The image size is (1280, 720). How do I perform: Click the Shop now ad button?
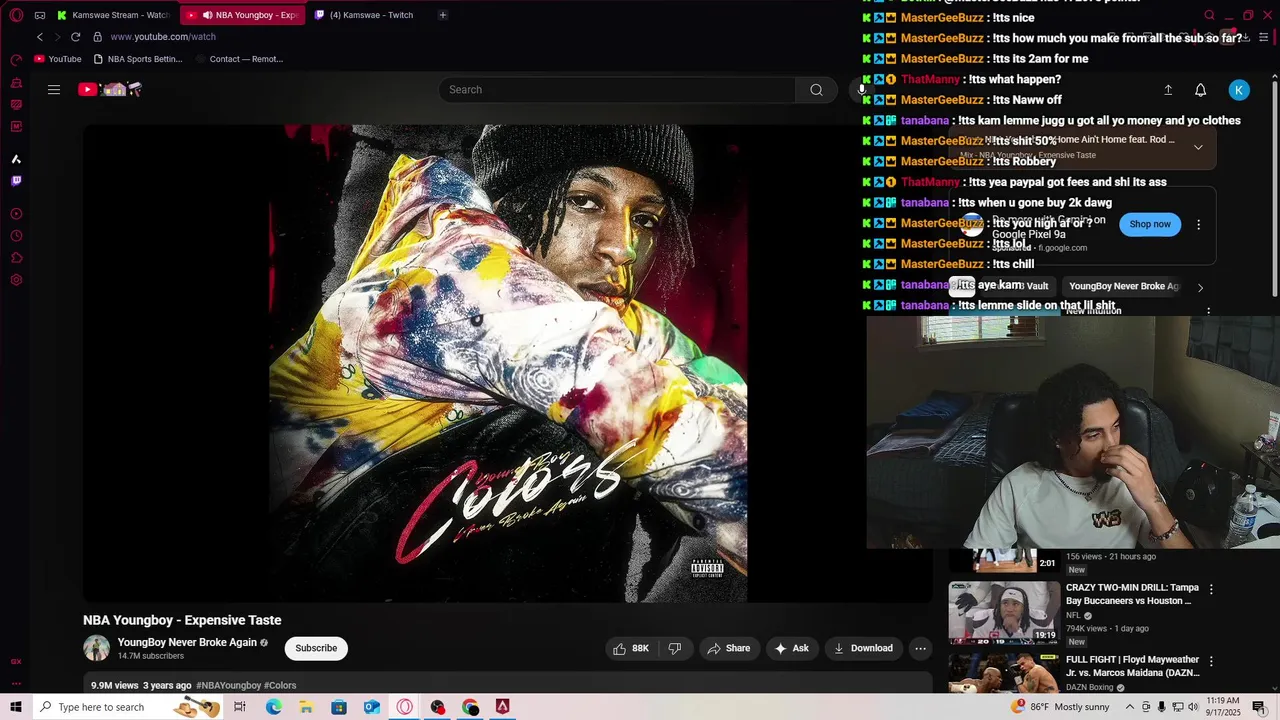[x=1150, y=224]
